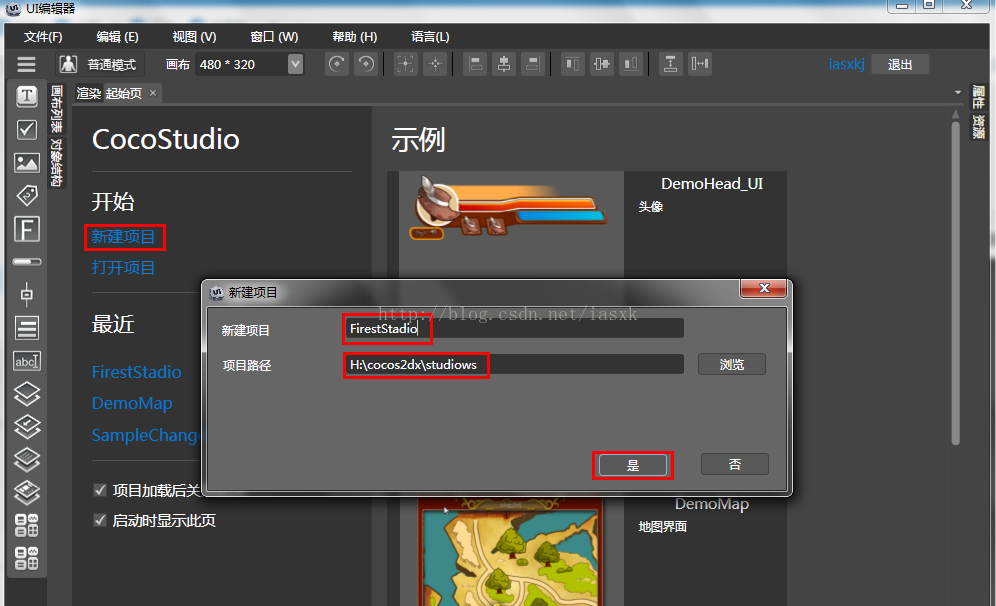996x606 pixels.
Task: Switch to the 起始页 tab
Action: [x=123, y=93]
